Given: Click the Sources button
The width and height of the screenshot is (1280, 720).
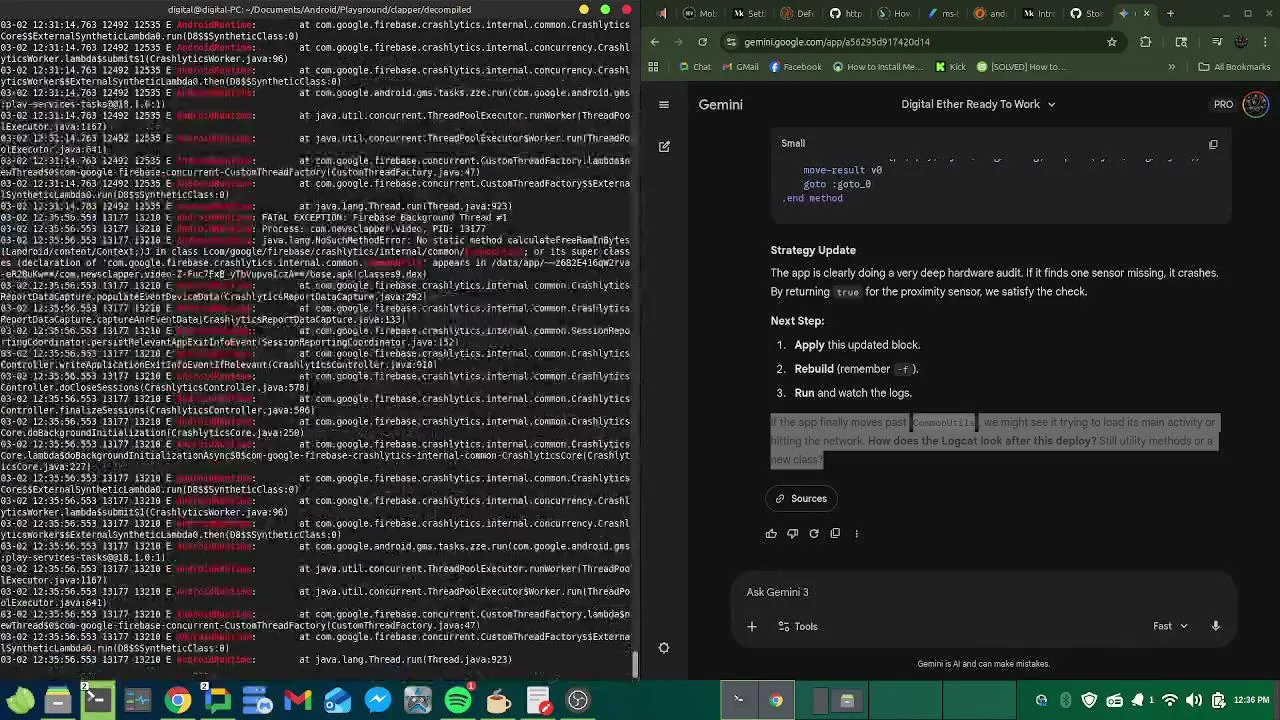Looking at the screenshot, I should 801,498.
